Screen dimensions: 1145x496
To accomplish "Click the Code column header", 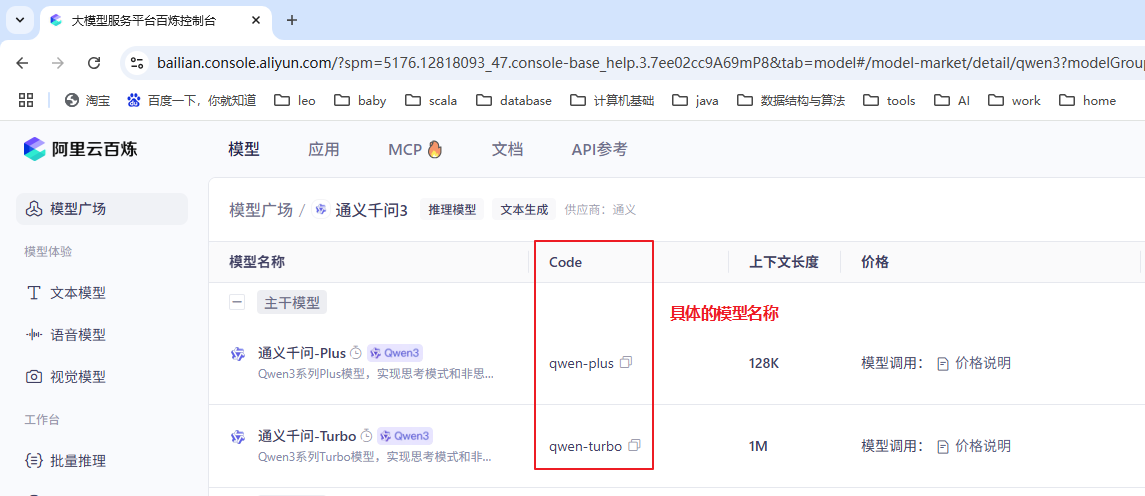I will (566, 262).
